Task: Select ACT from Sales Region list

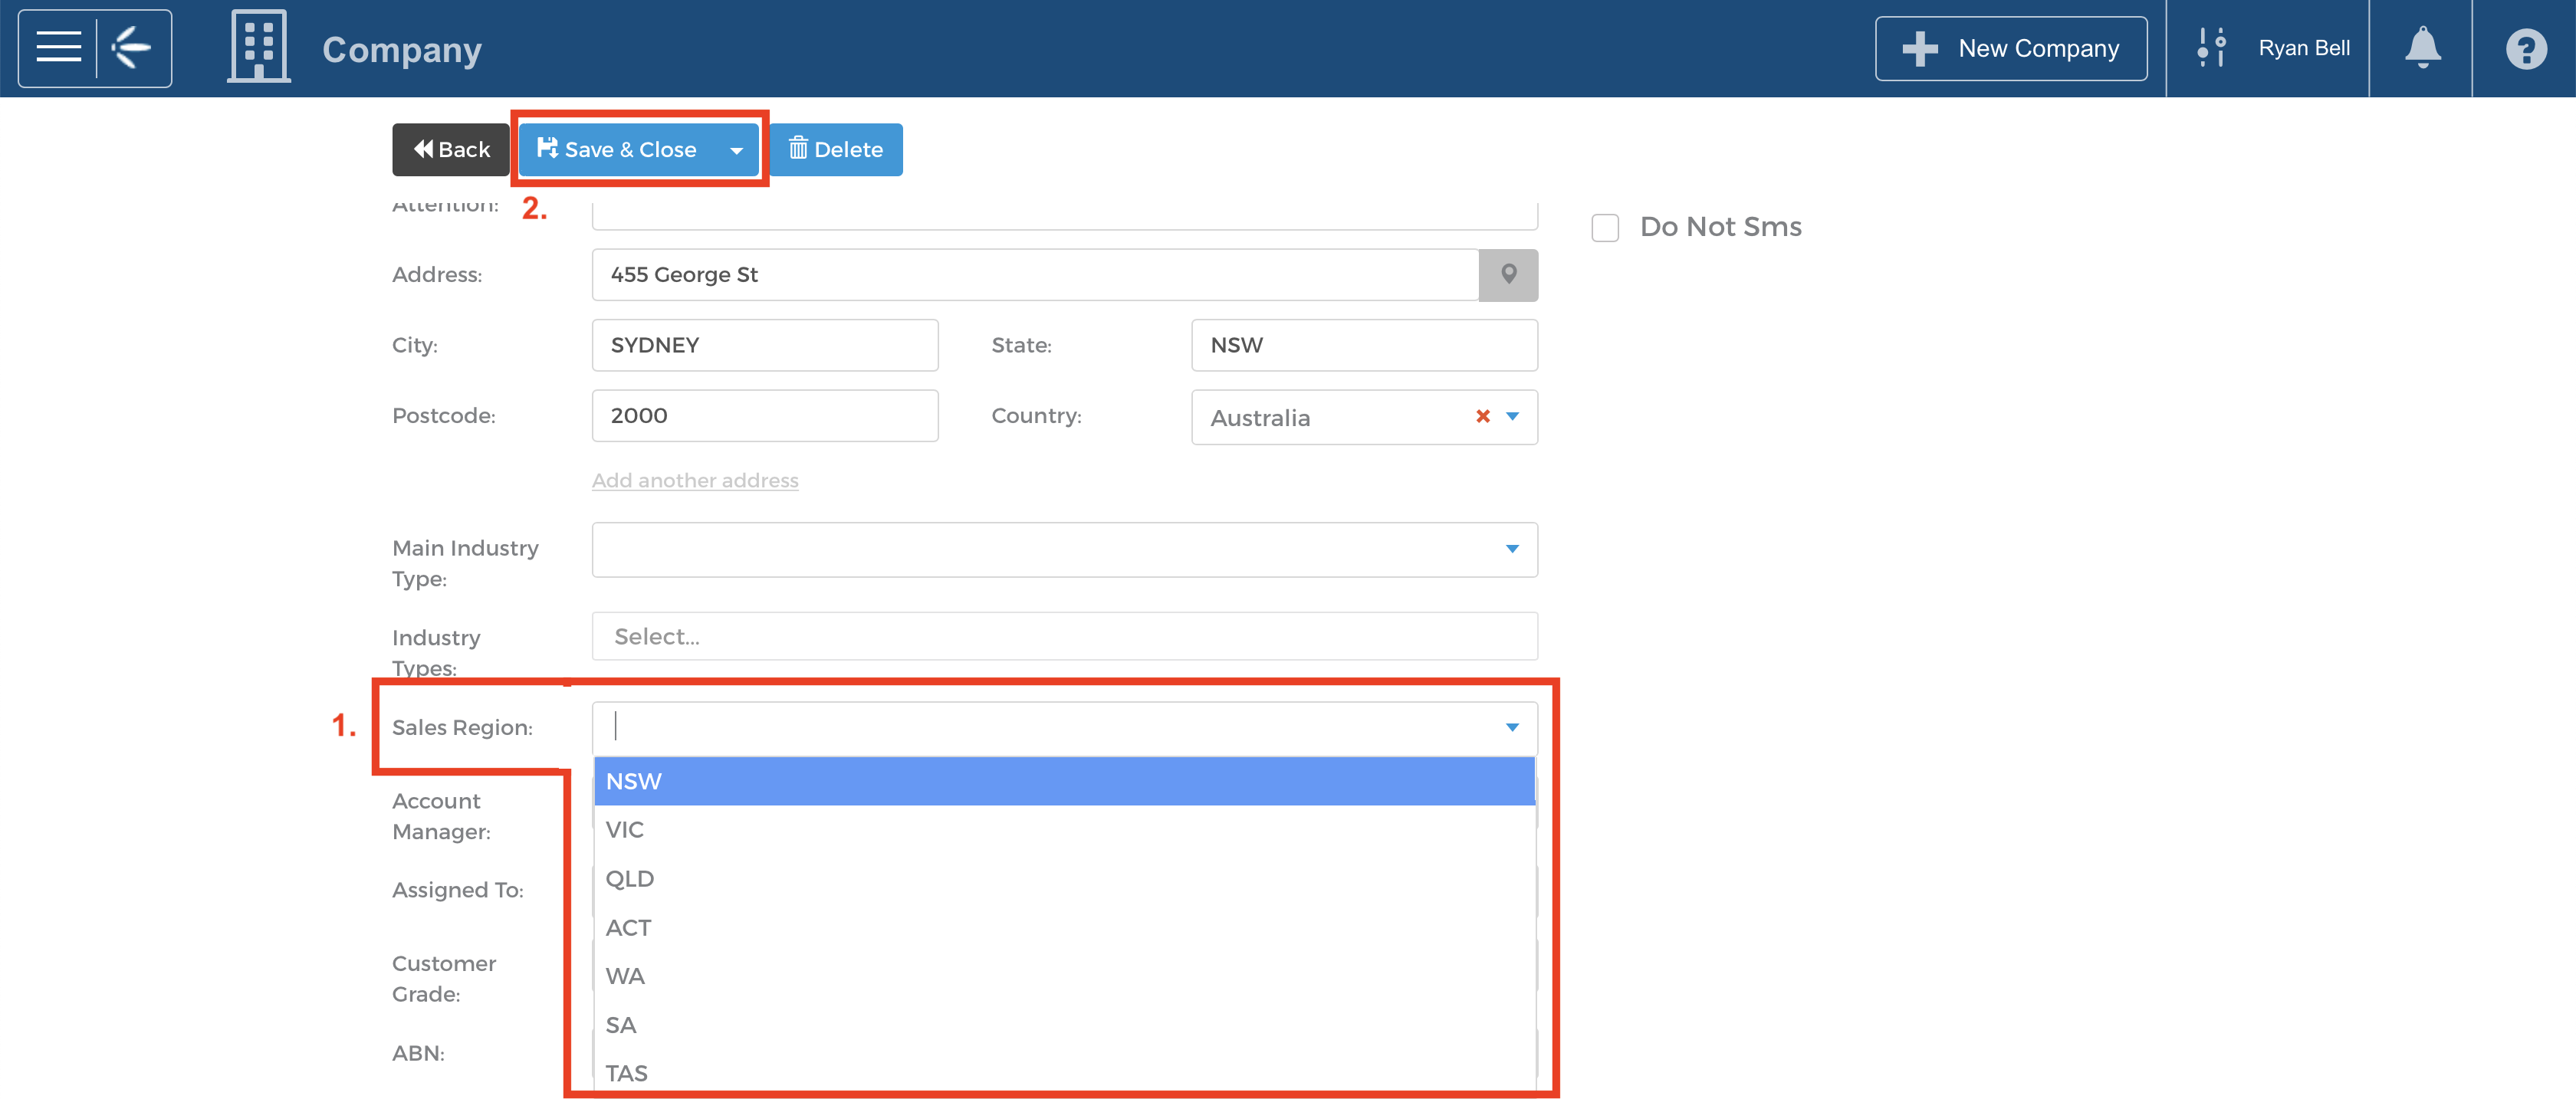Action: click(1064, 927)
